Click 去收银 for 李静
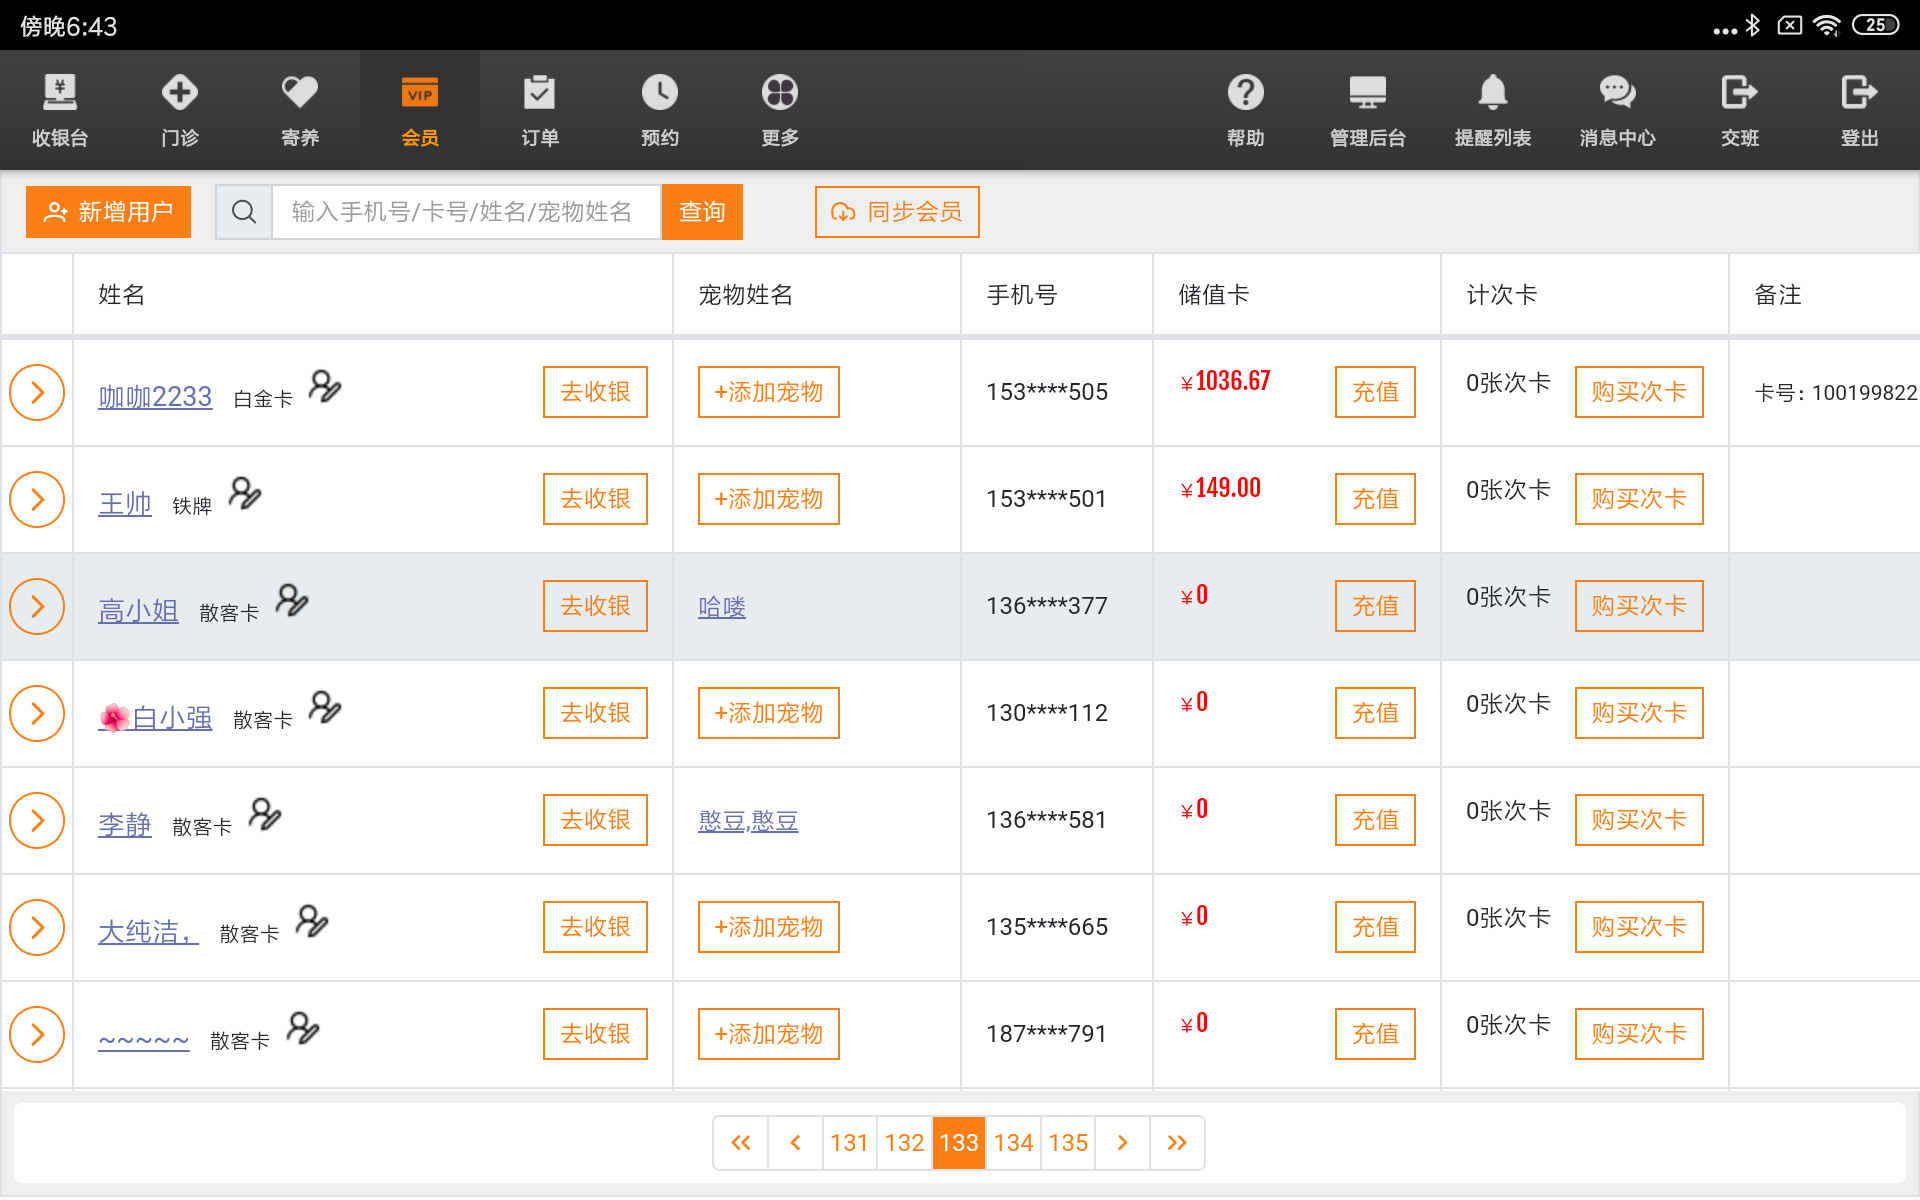This screenshot has height=1200, width=1920. [x=595, y=820]
